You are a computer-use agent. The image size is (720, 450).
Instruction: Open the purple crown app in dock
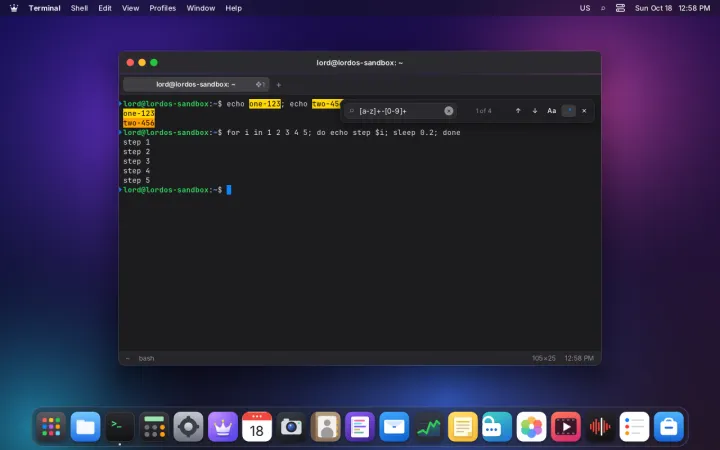point(223,427)
